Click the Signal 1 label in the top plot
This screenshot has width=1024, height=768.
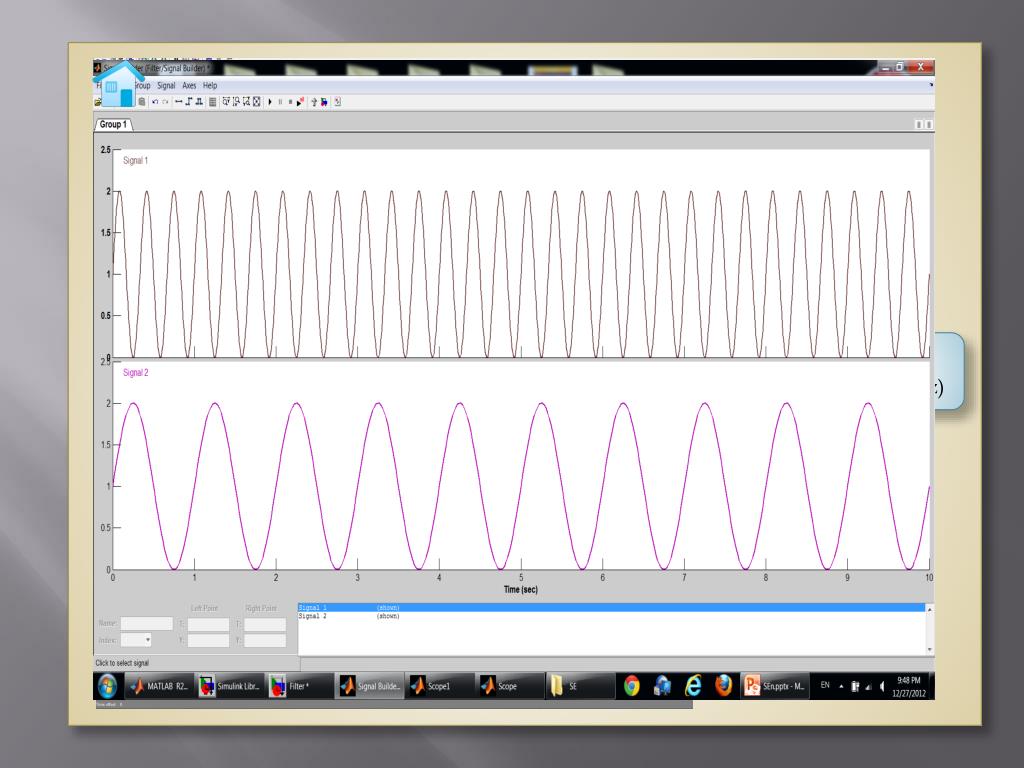[x=135, y=161]
